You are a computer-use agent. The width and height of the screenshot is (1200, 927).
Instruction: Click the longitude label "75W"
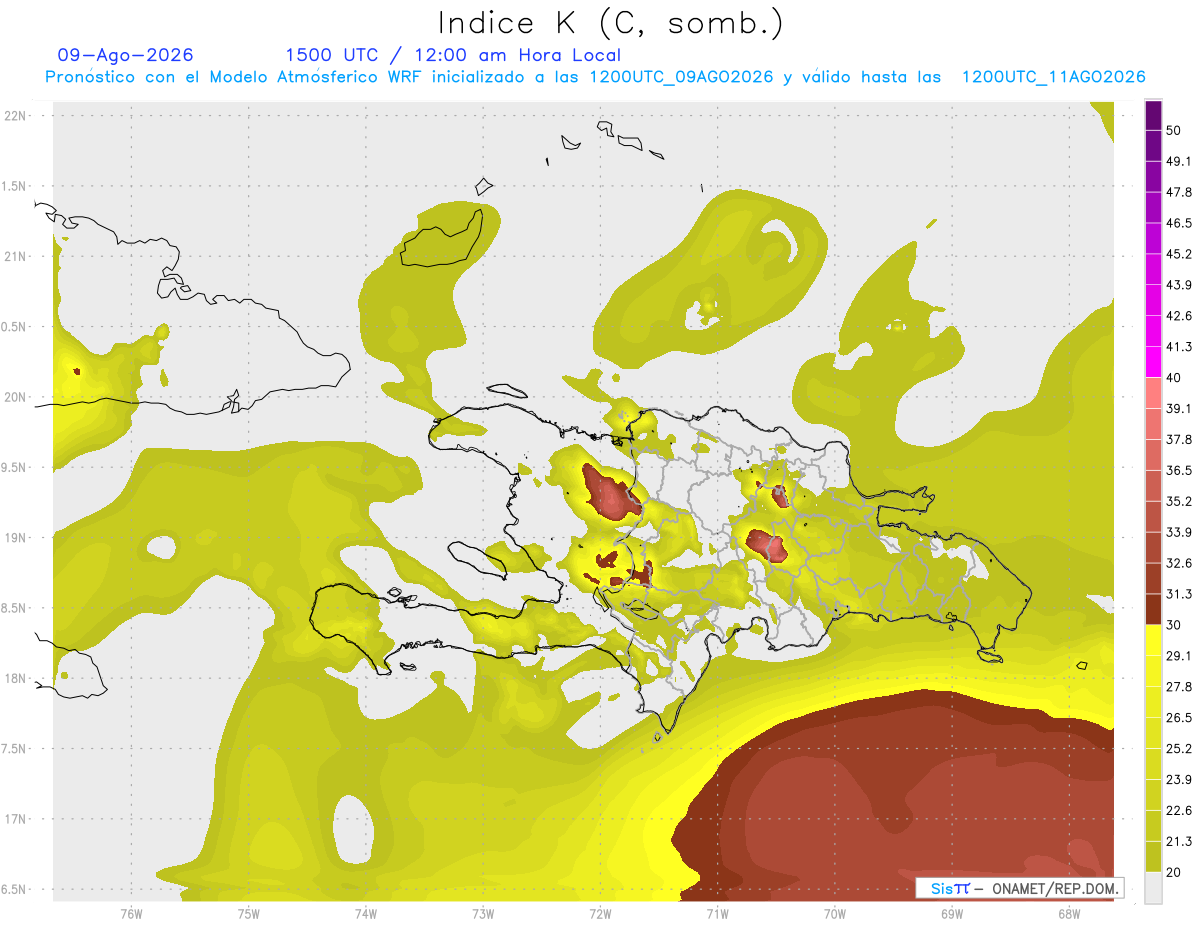tap(248, 914)
